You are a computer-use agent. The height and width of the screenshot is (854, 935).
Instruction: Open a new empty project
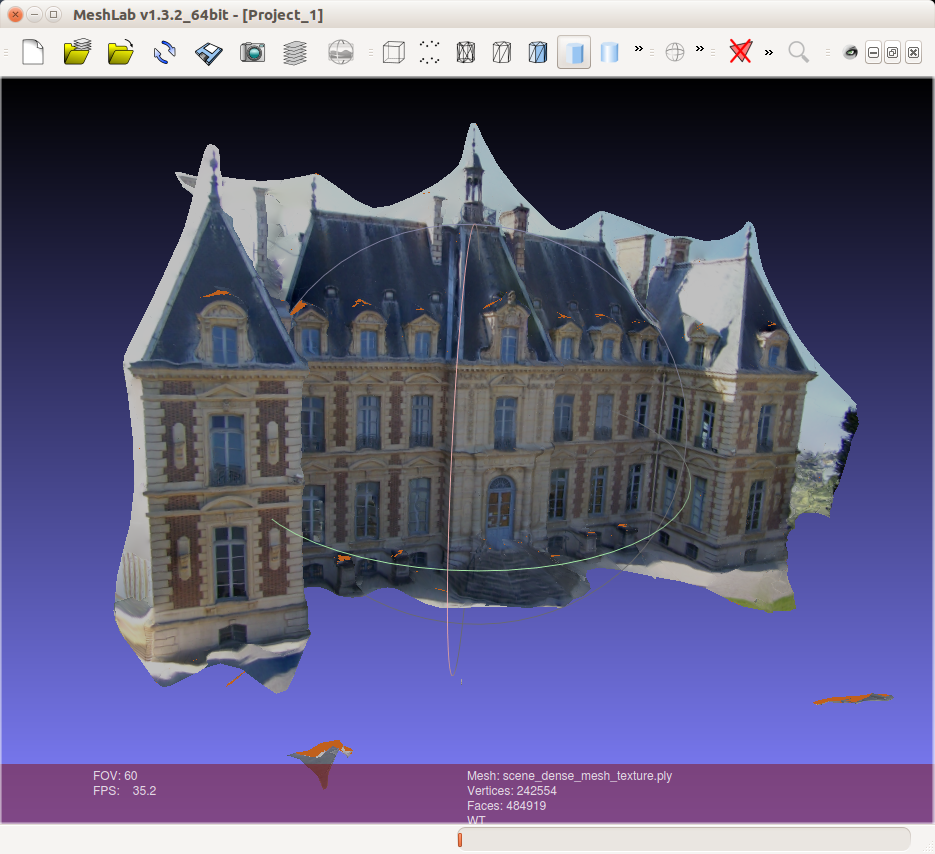click(x=32, y=52)
